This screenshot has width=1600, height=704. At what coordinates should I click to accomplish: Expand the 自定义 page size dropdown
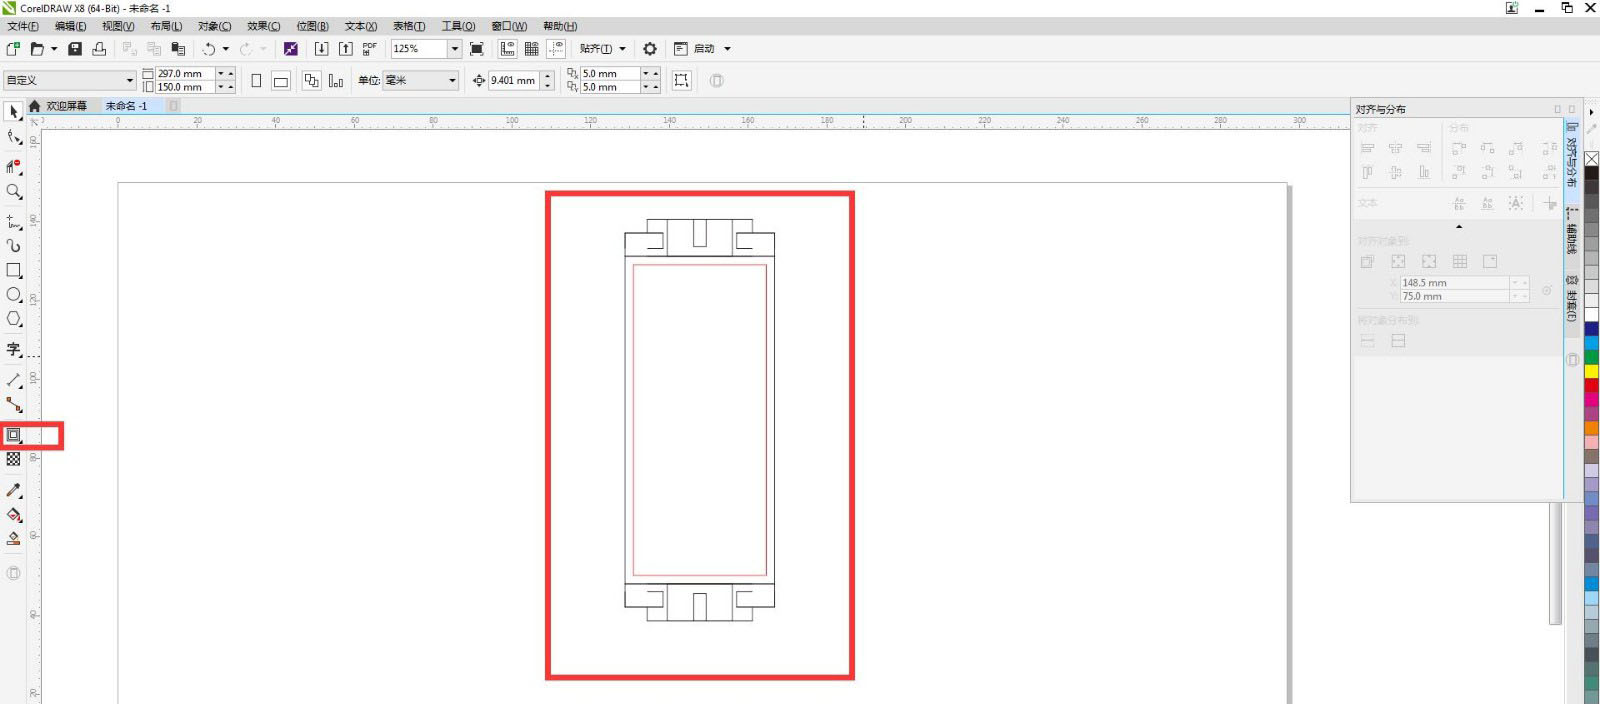pyautogui.click(x=129, y=81)
